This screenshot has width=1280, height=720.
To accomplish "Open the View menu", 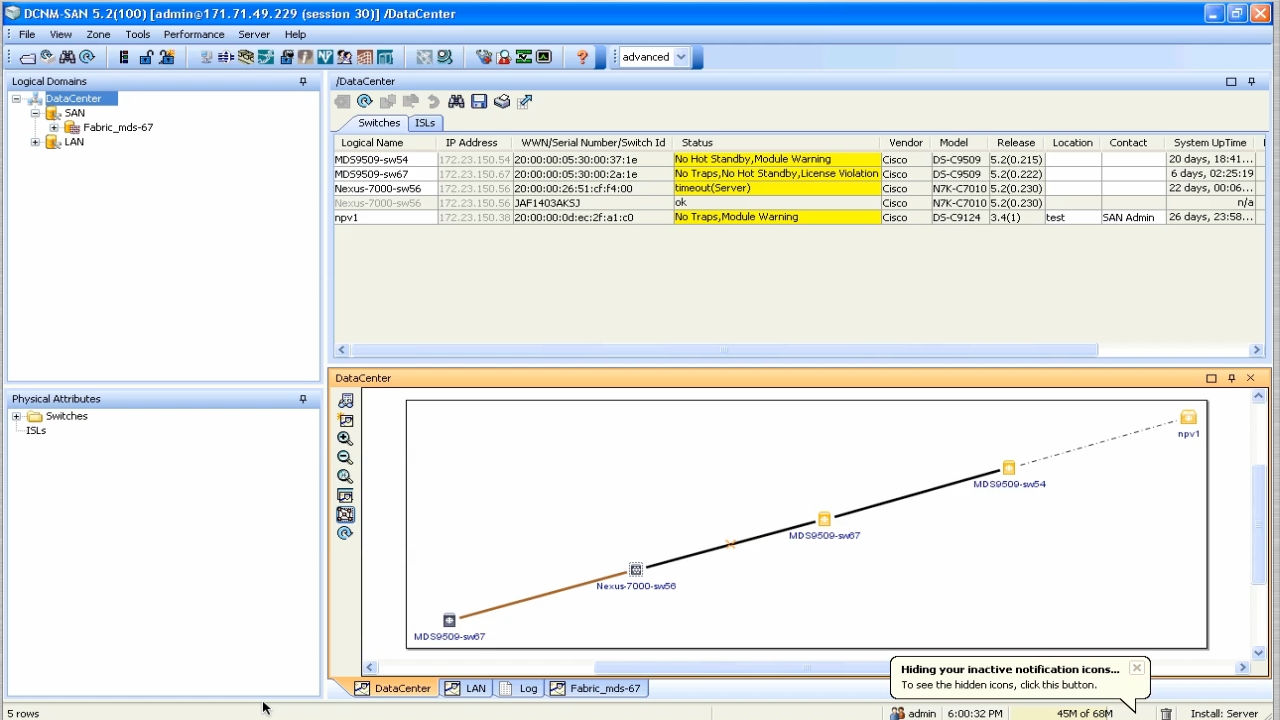I will [x=60, y=34].
